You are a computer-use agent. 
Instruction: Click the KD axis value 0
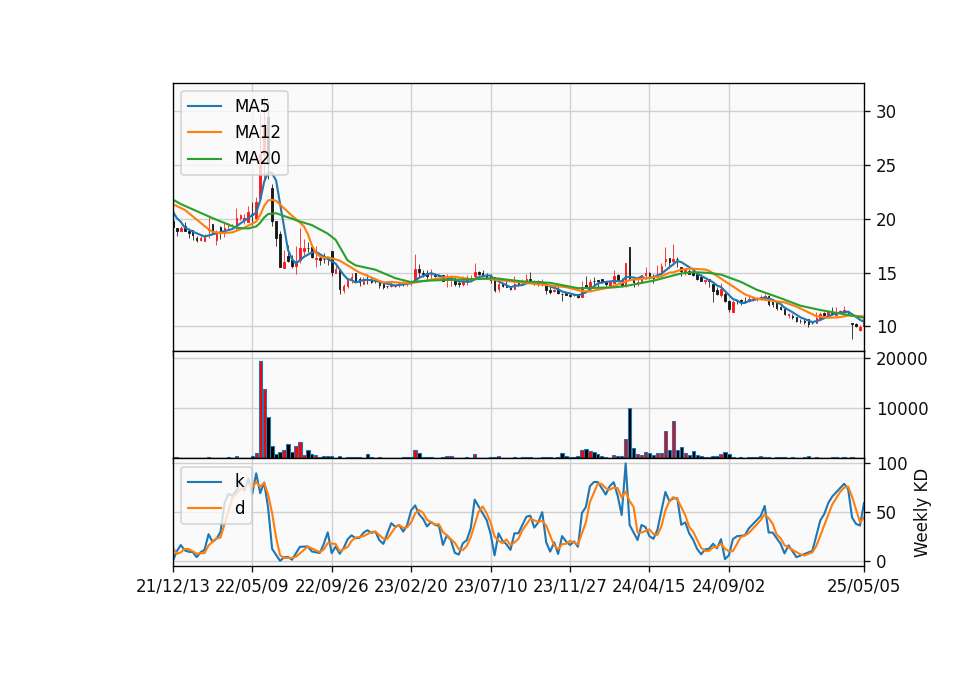(881, 562)
